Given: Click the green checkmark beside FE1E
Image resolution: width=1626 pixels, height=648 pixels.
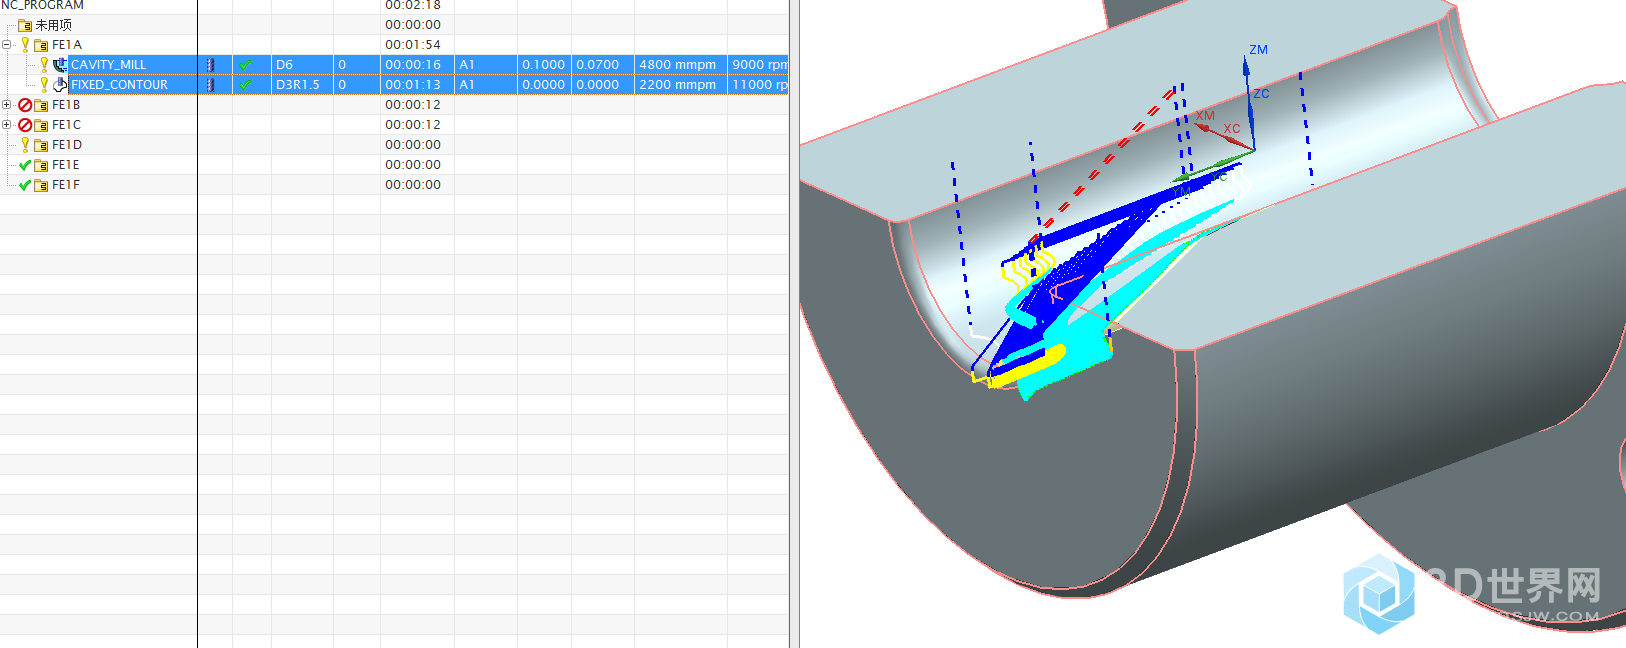Looking at the screenshot, I should (x=25, y=165).
